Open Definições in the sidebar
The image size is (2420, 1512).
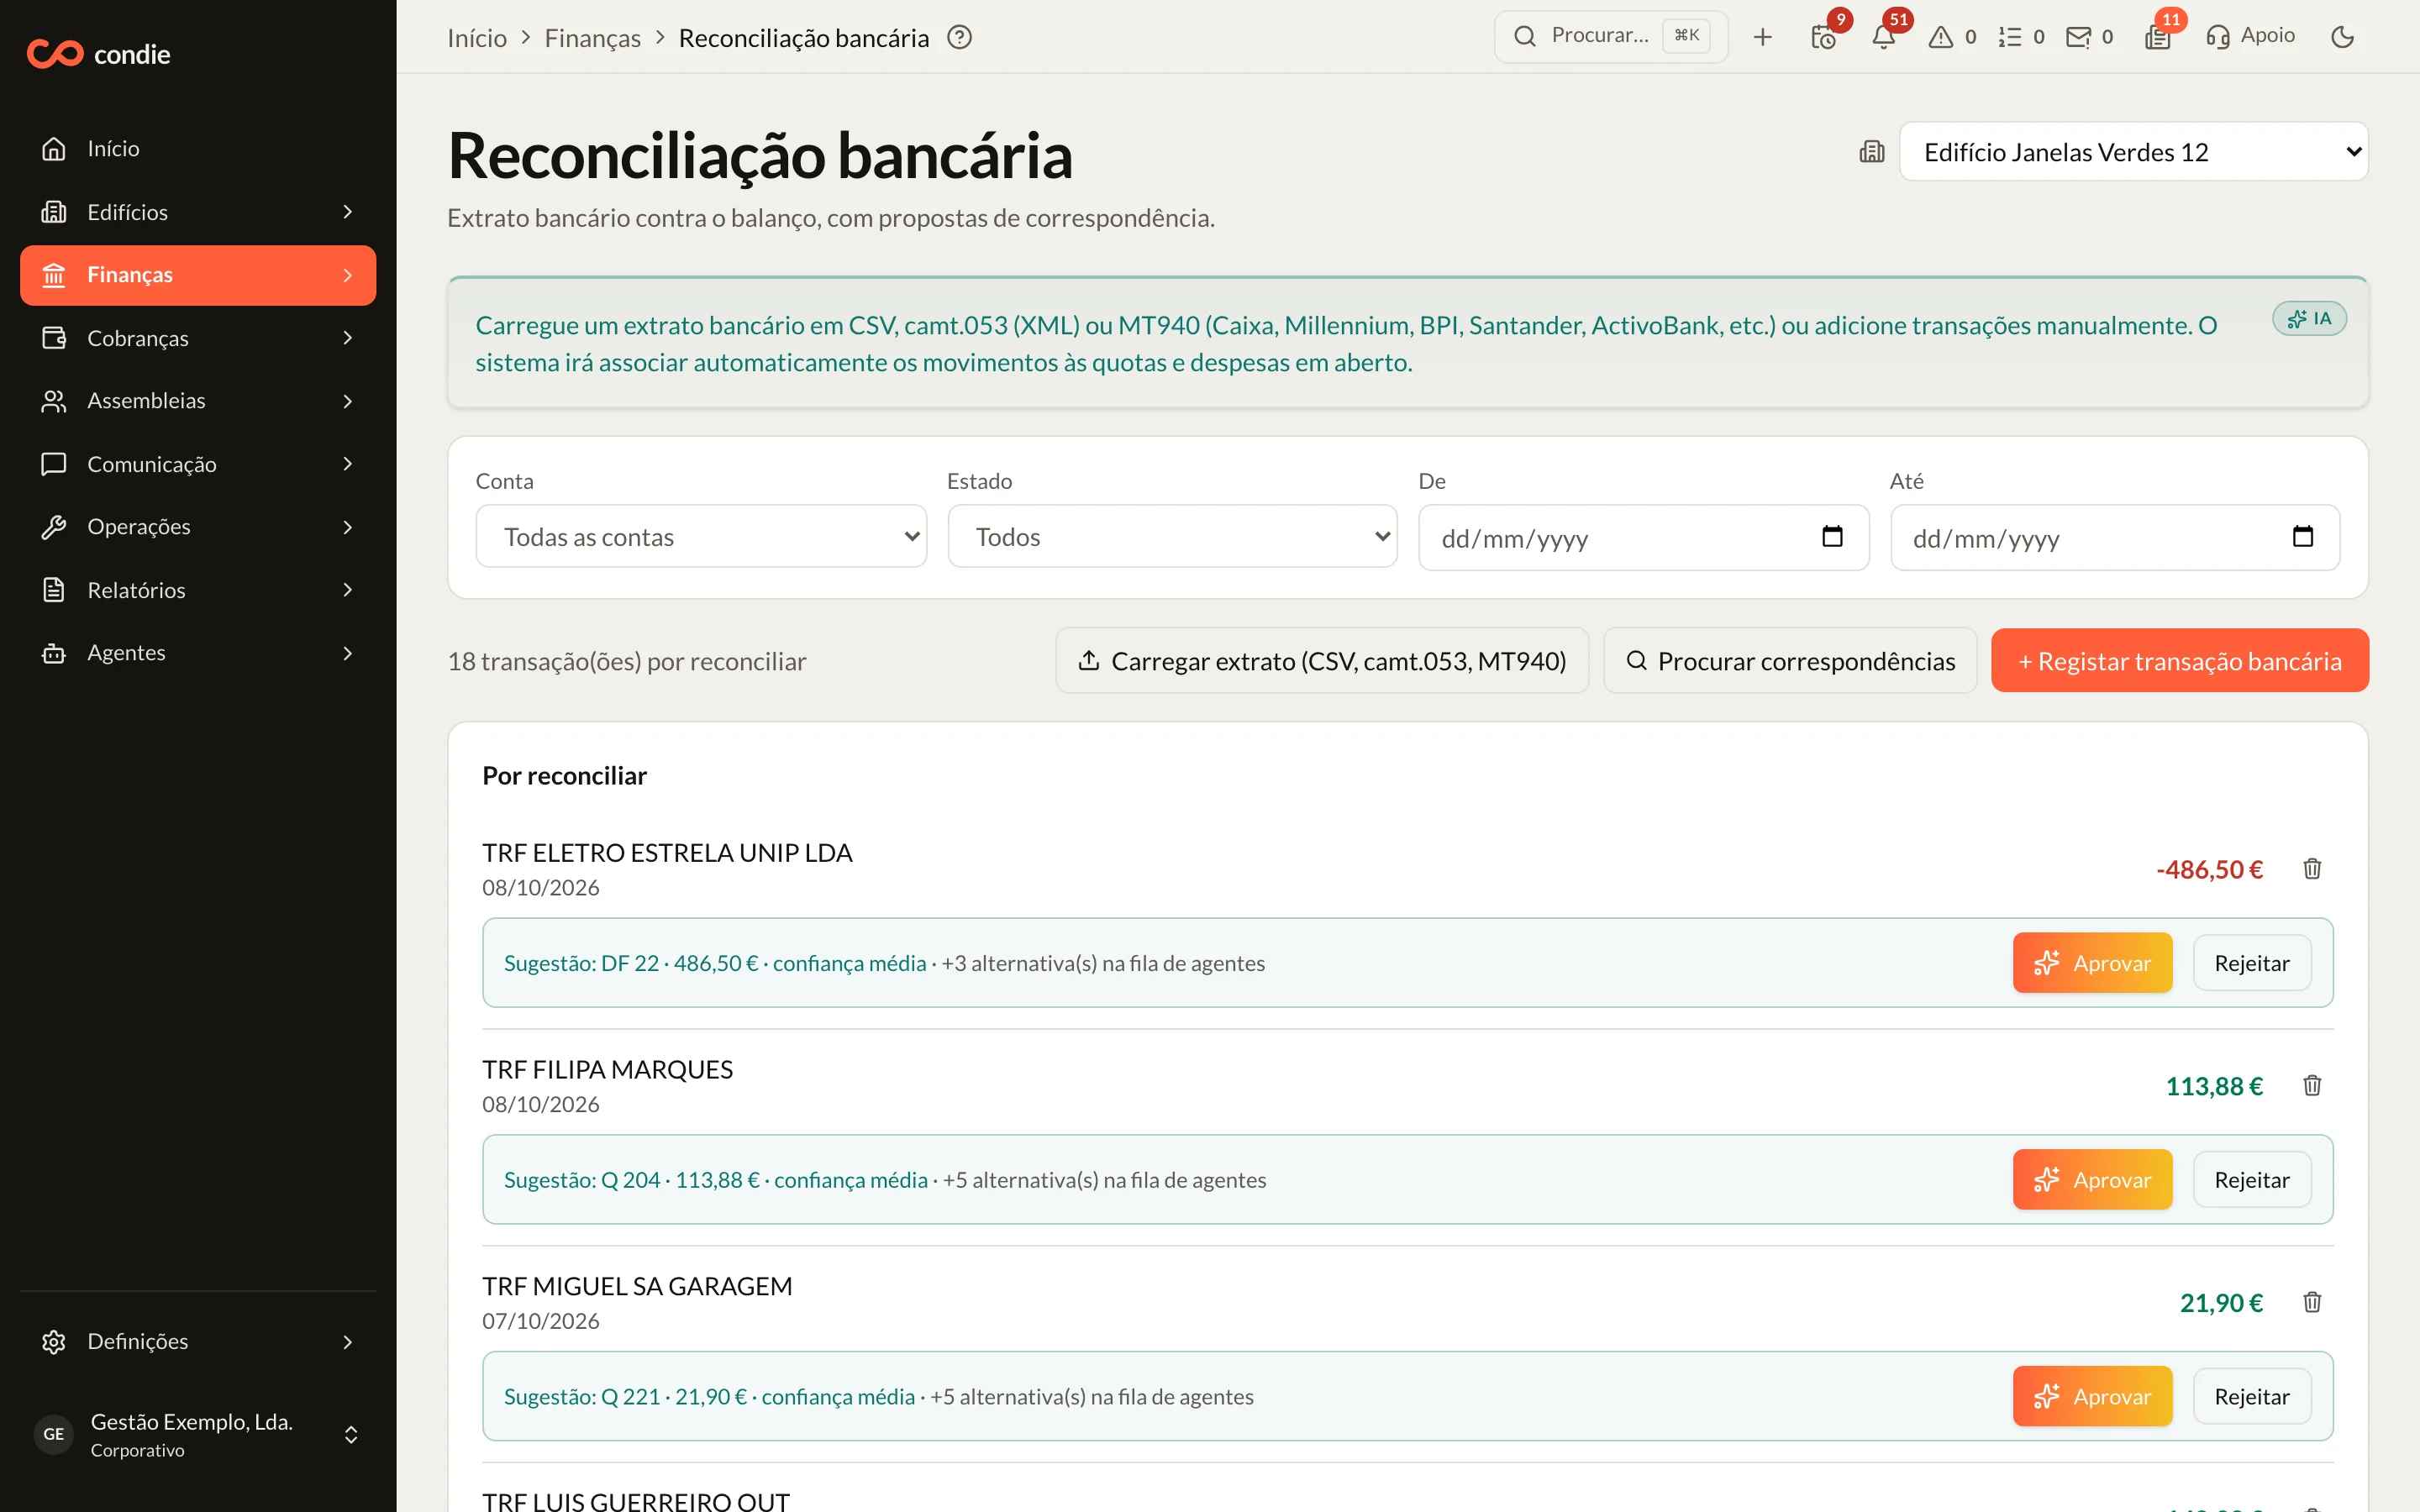[x=198, y=1342]
